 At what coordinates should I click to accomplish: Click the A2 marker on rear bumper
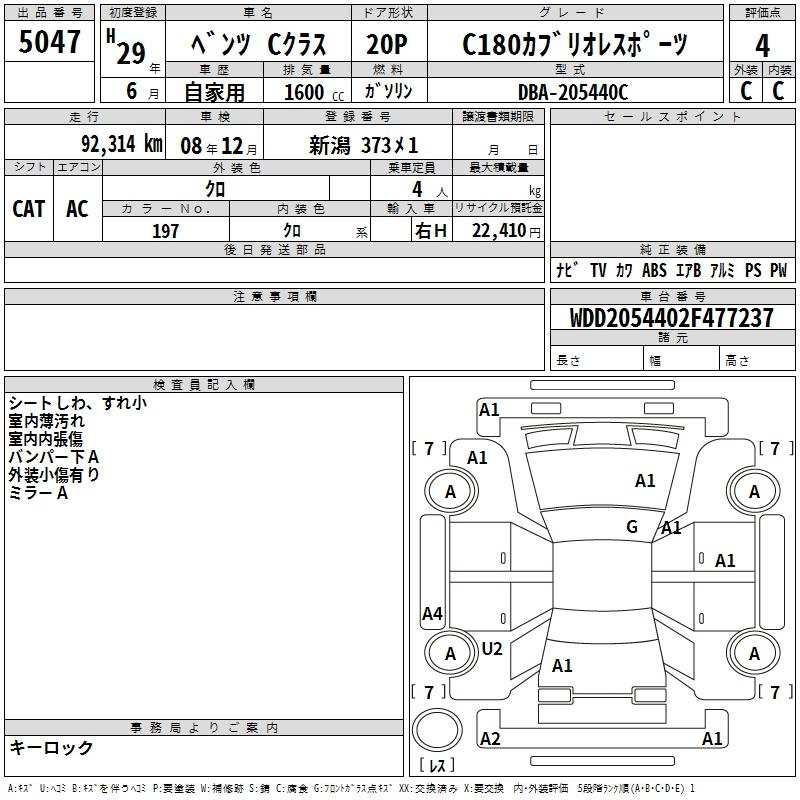click(490, 739)
